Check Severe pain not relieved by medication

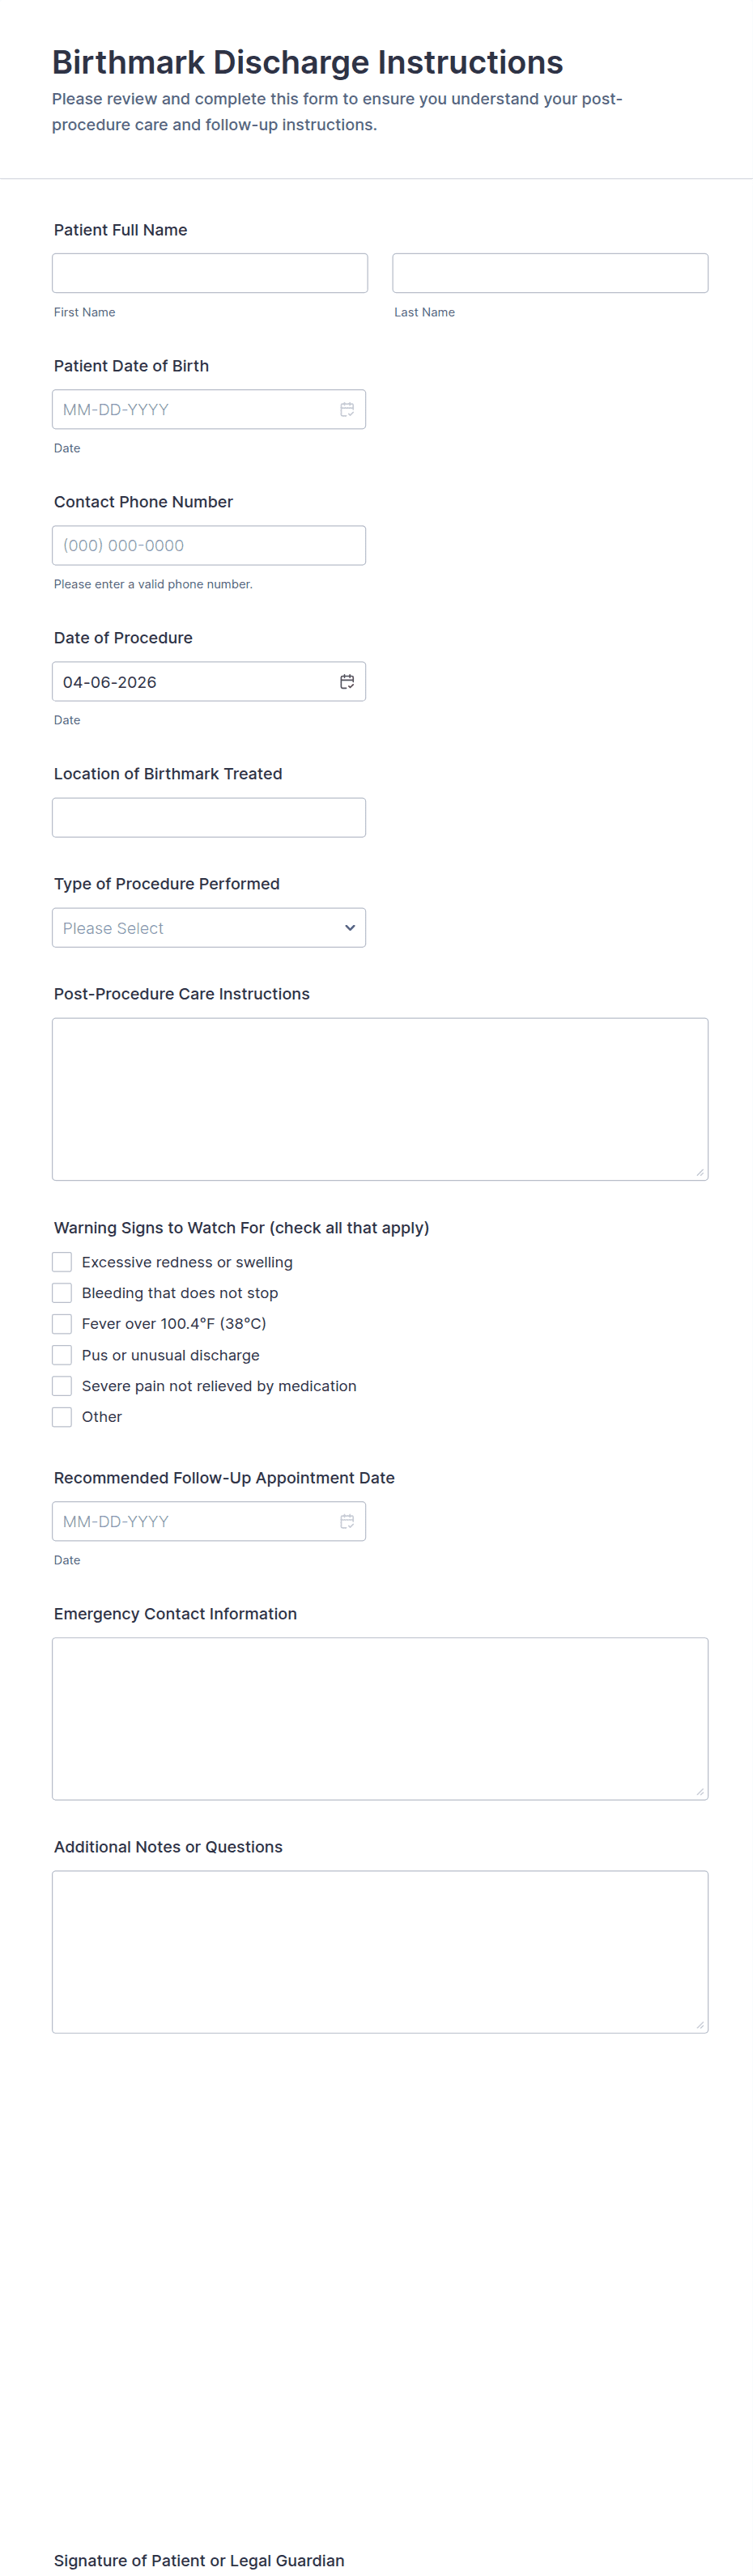(62, 1386)
